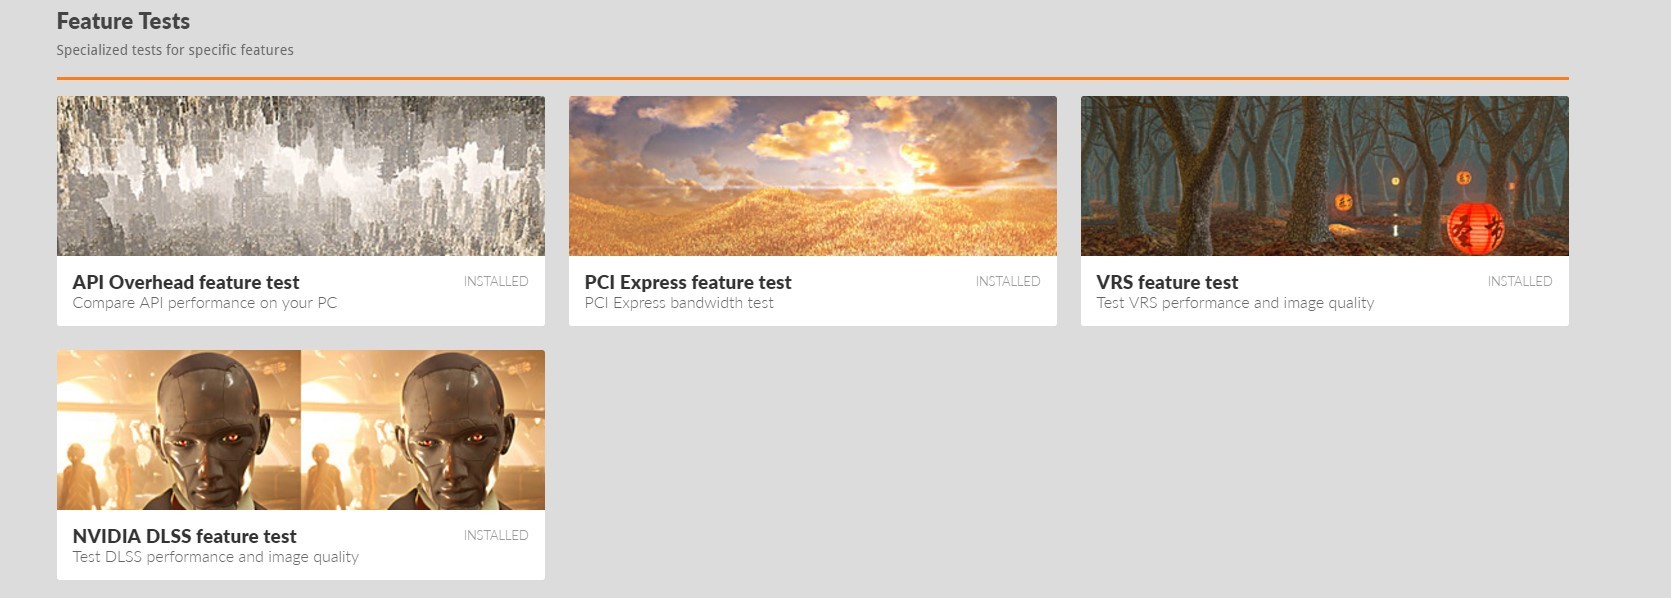Image resolution: width=1671 pixels, height=598 pixels.
Task: Click INSTALLED label on VRS card
Action: click(x=1520, y=281)
